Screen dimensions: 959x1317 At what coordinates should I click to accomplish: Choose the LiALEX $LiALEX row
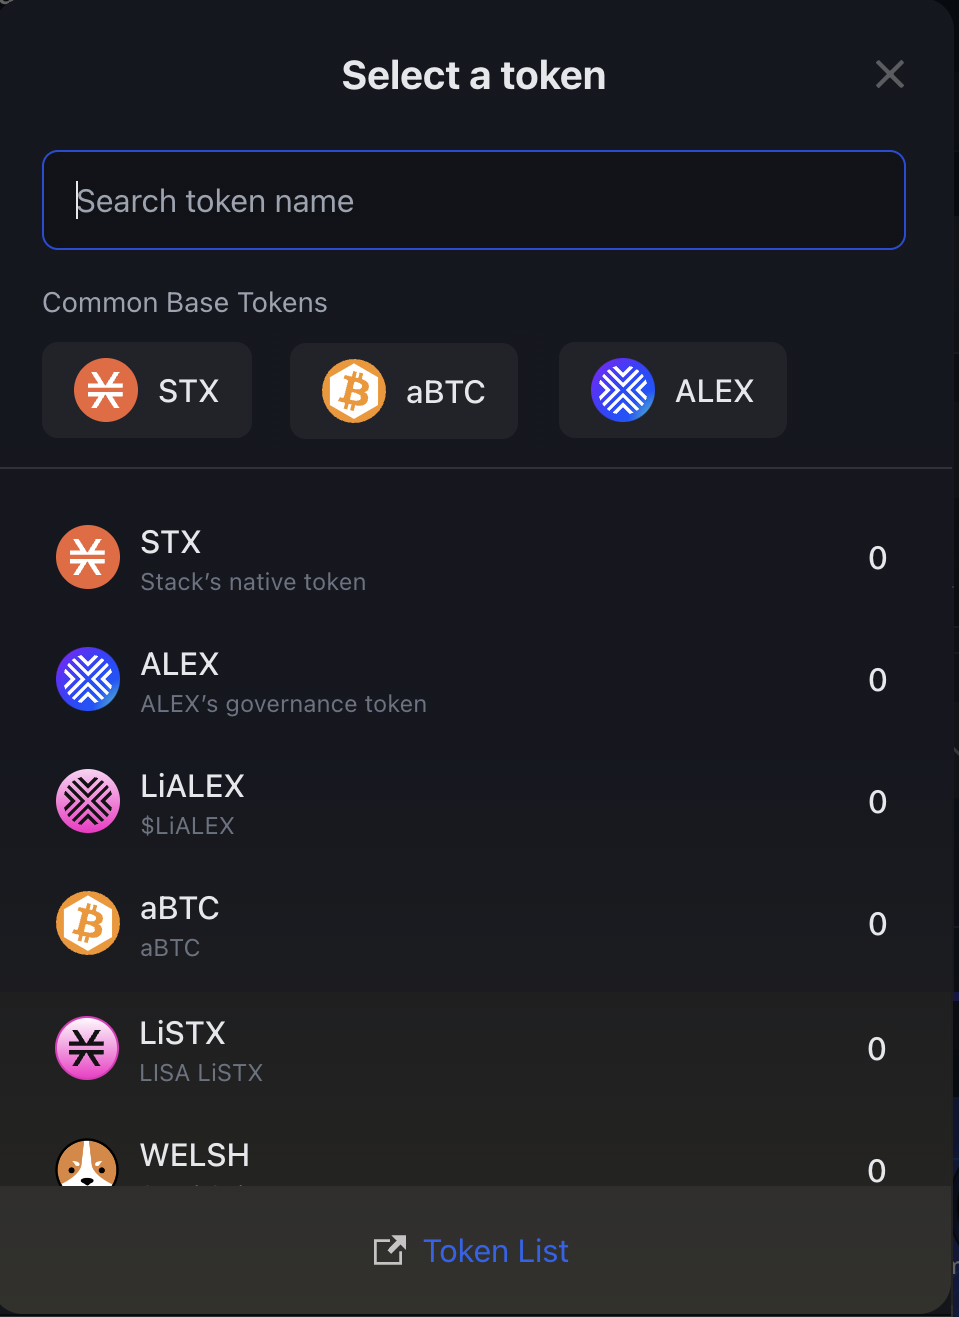474,802
